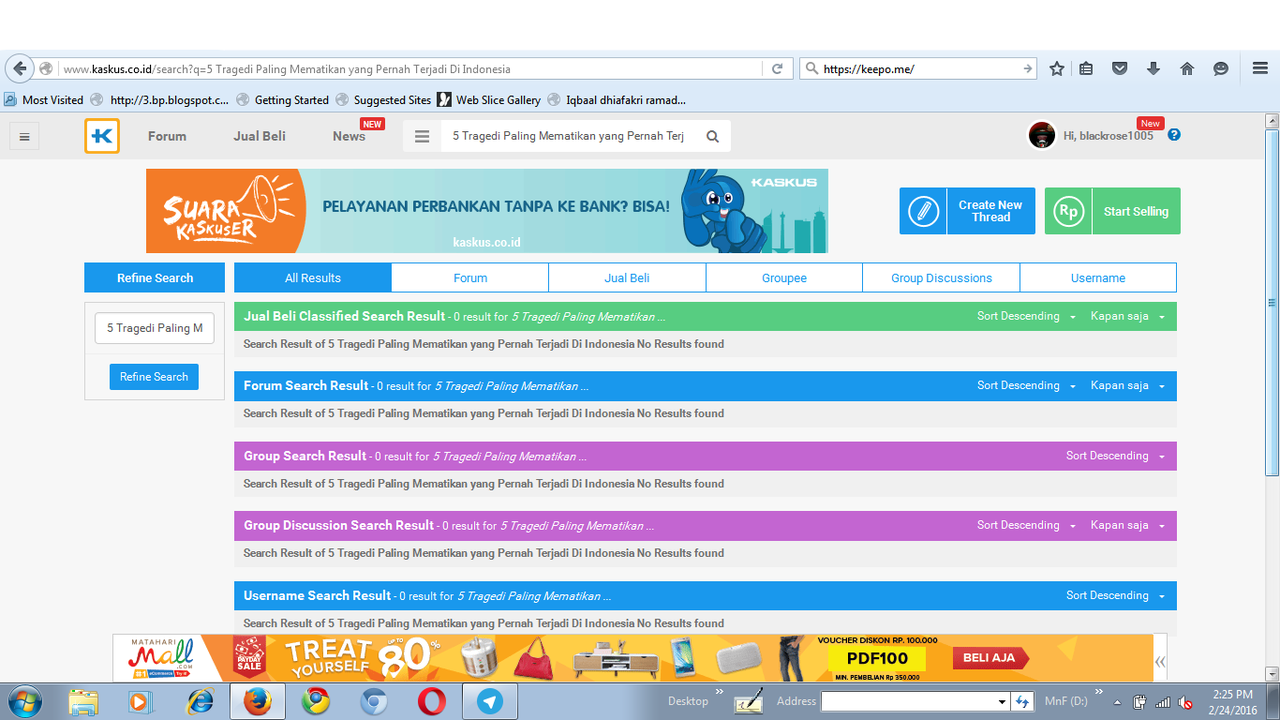The width and height of the screenshot is (1280, 720).
Task: Open Kapan saja dropdown in Forum Search Result
Action: click(1128, 385)
